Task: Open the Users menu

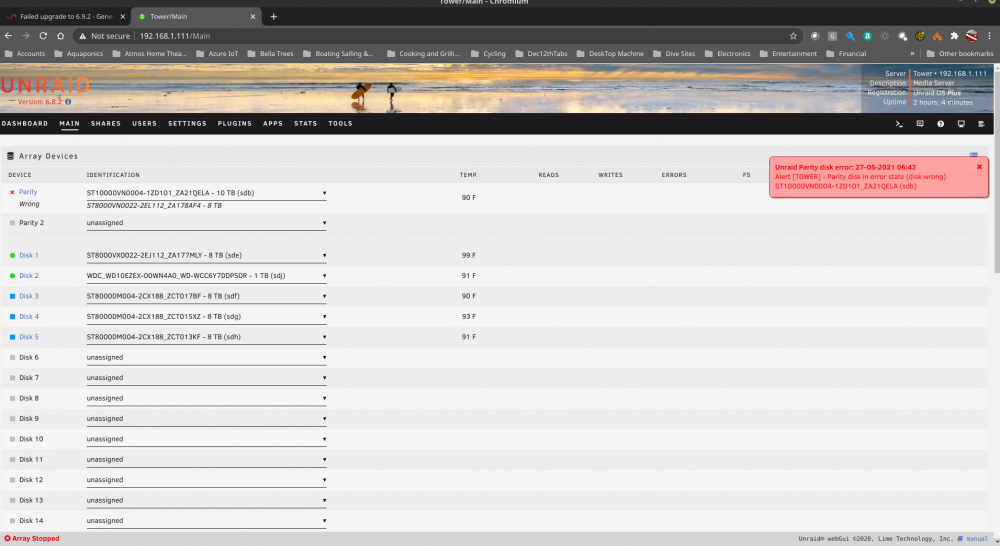Action: click(144, 124)
